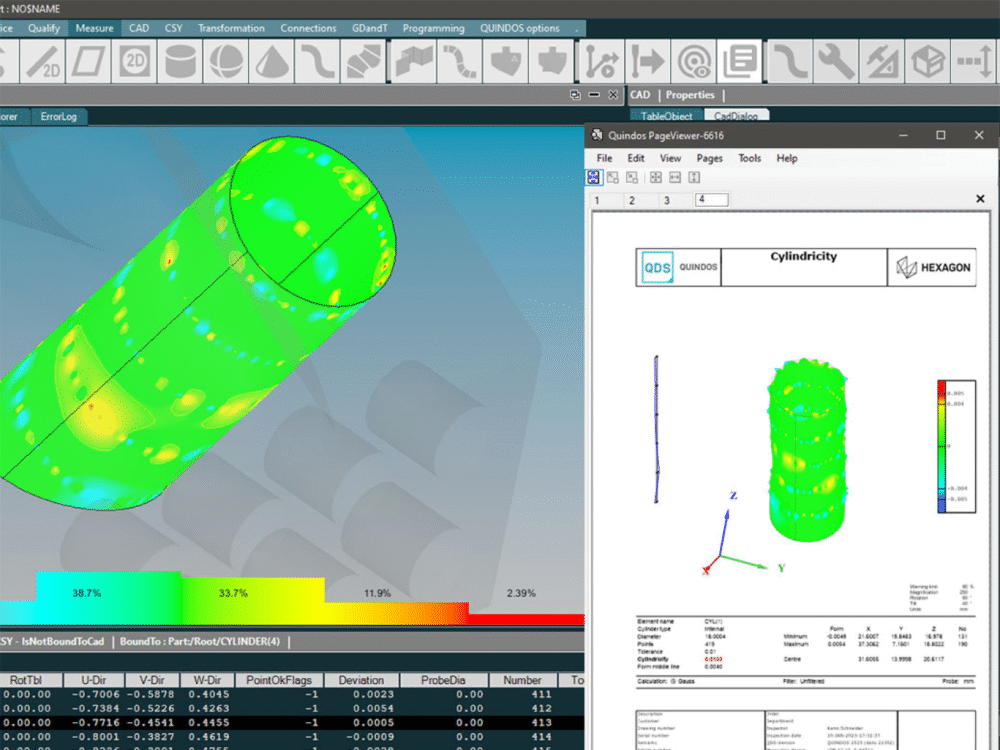This screenshot has height=750, width=1000.
Task: Go to page tab 1 in PageViewer
Action: [x=597, y=200]
